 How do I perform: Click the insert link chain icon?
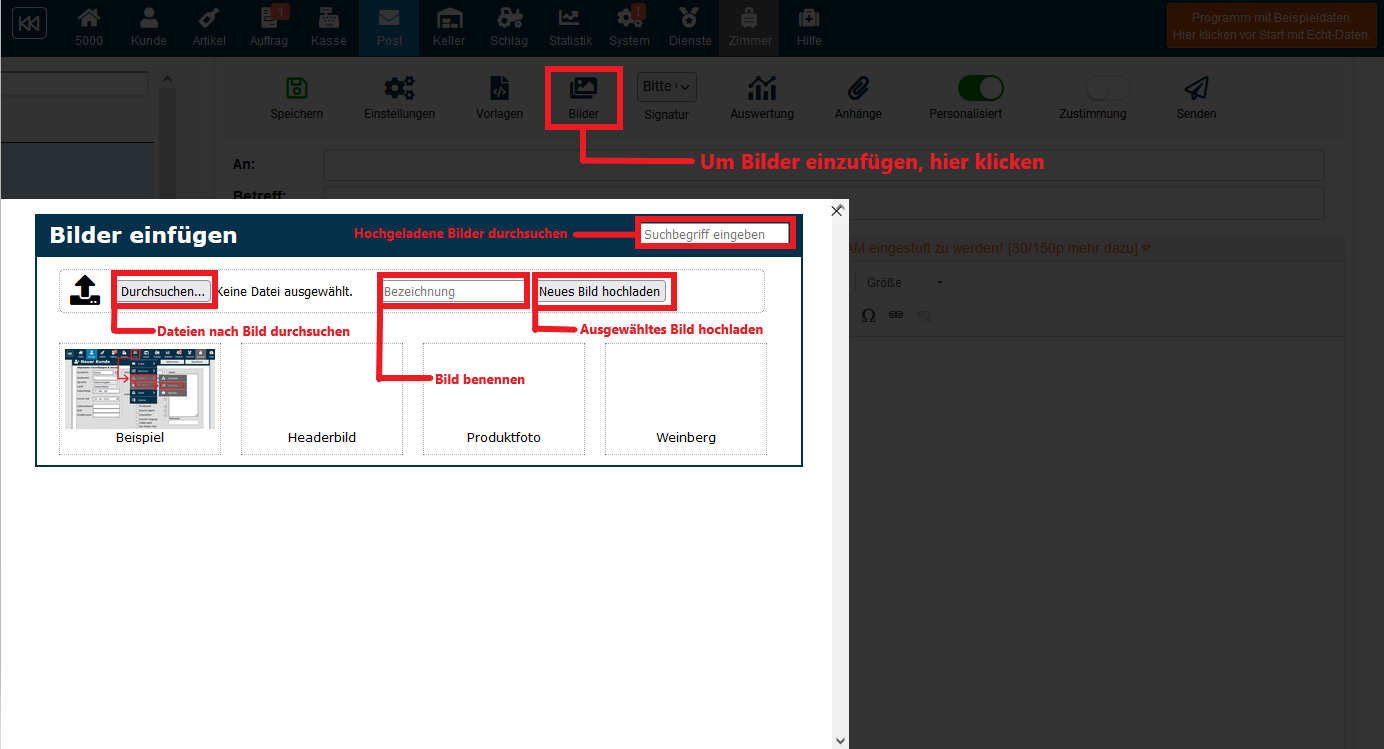(x=896, y=315)
